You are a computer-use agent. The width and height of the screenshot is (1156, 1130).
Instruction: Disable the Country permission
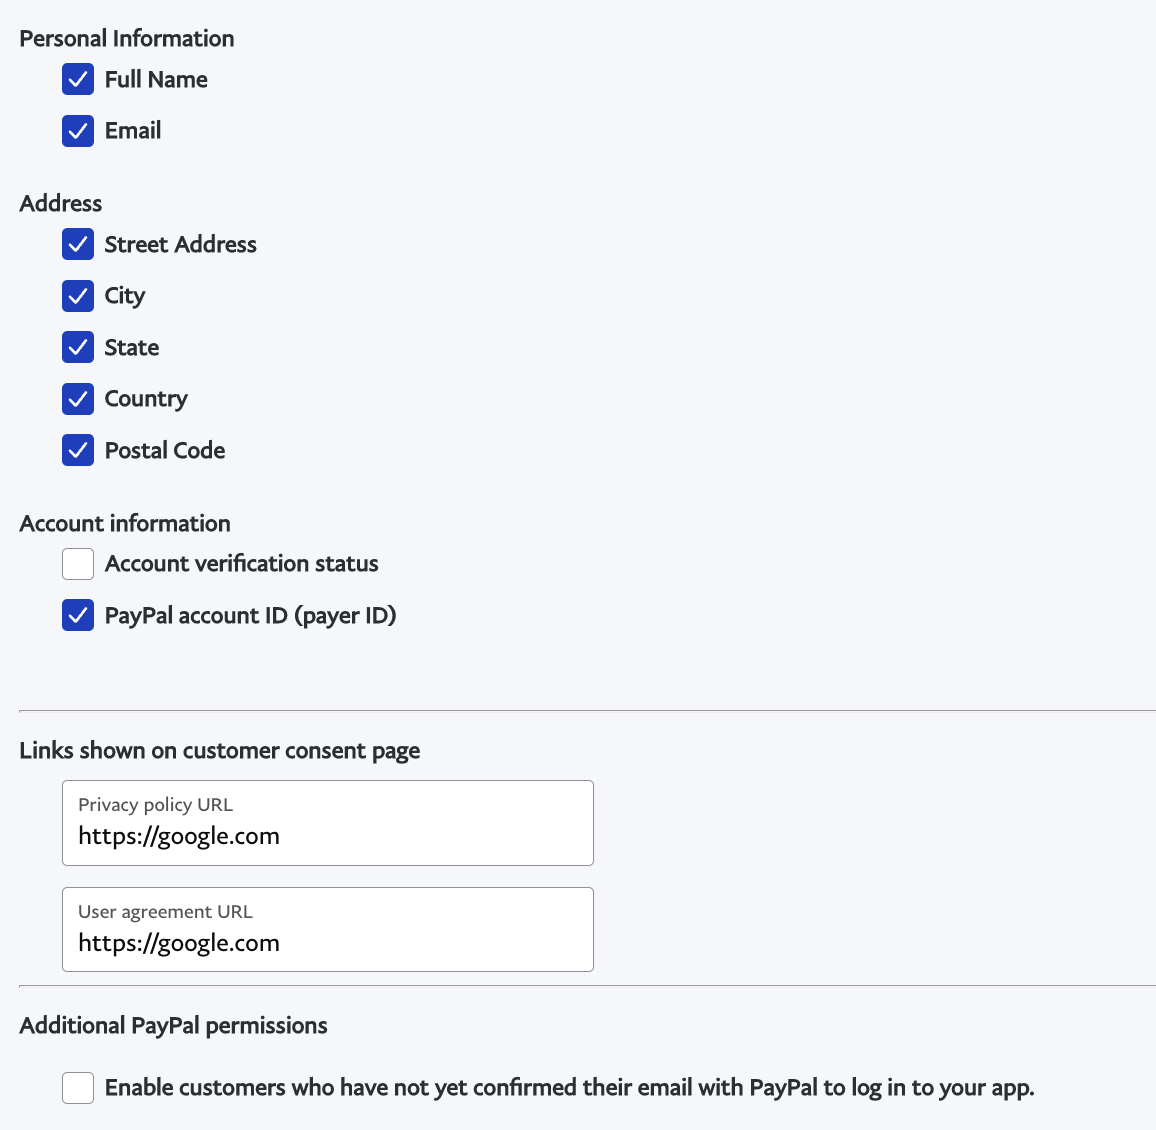click(x=78, y=398)
